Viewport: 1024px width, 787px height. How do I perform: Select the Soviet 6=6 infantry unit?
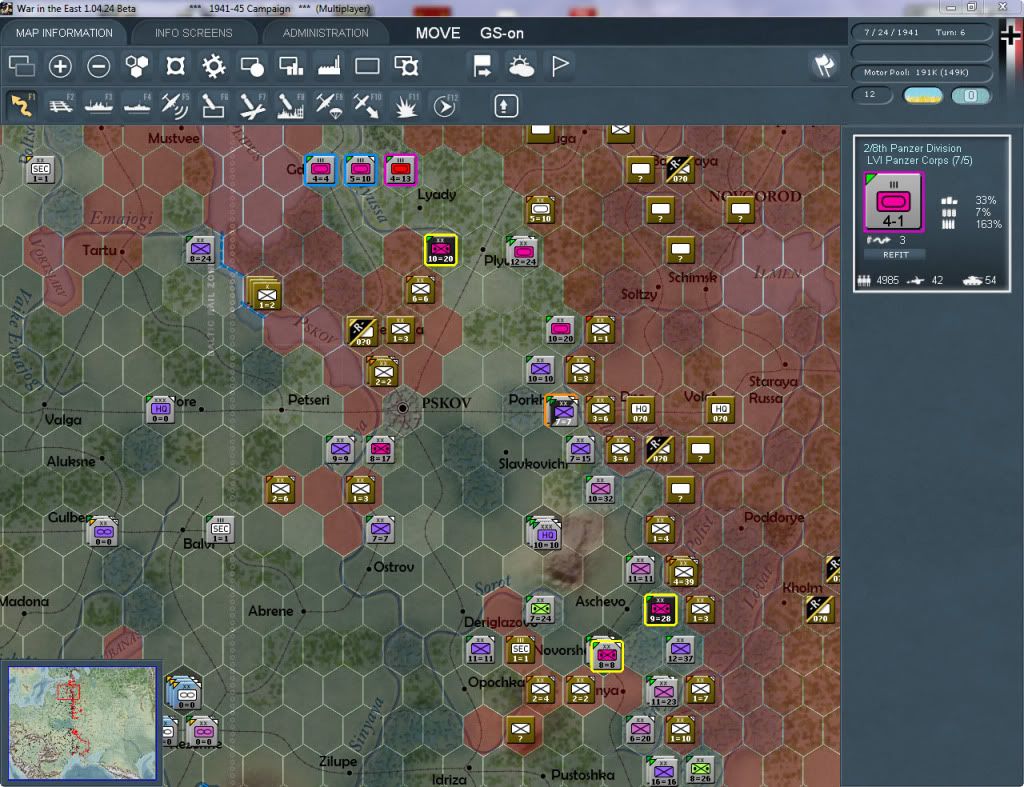tap(421, 290)
